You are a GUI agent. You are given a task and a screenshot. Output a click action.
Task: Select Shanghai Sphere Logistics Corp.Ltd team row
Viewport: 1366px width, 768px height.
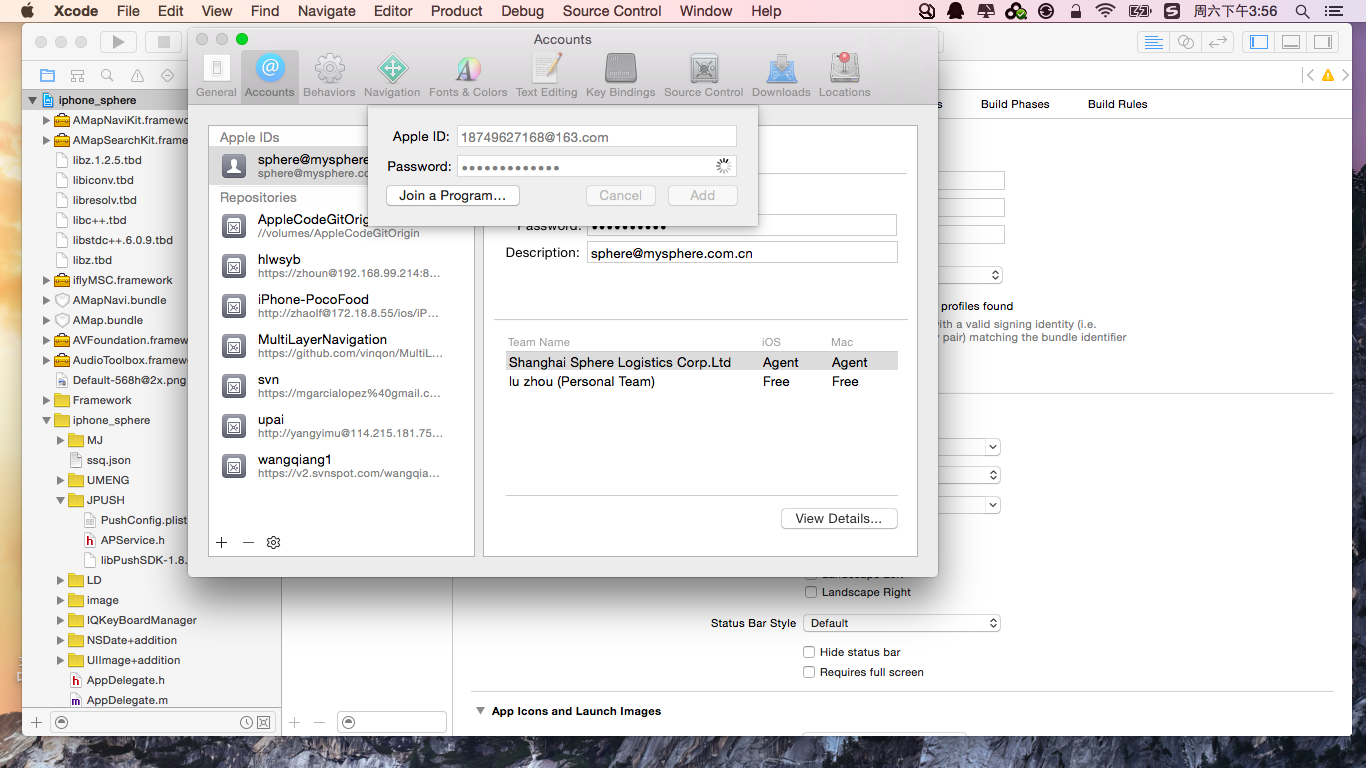point(701,362)
